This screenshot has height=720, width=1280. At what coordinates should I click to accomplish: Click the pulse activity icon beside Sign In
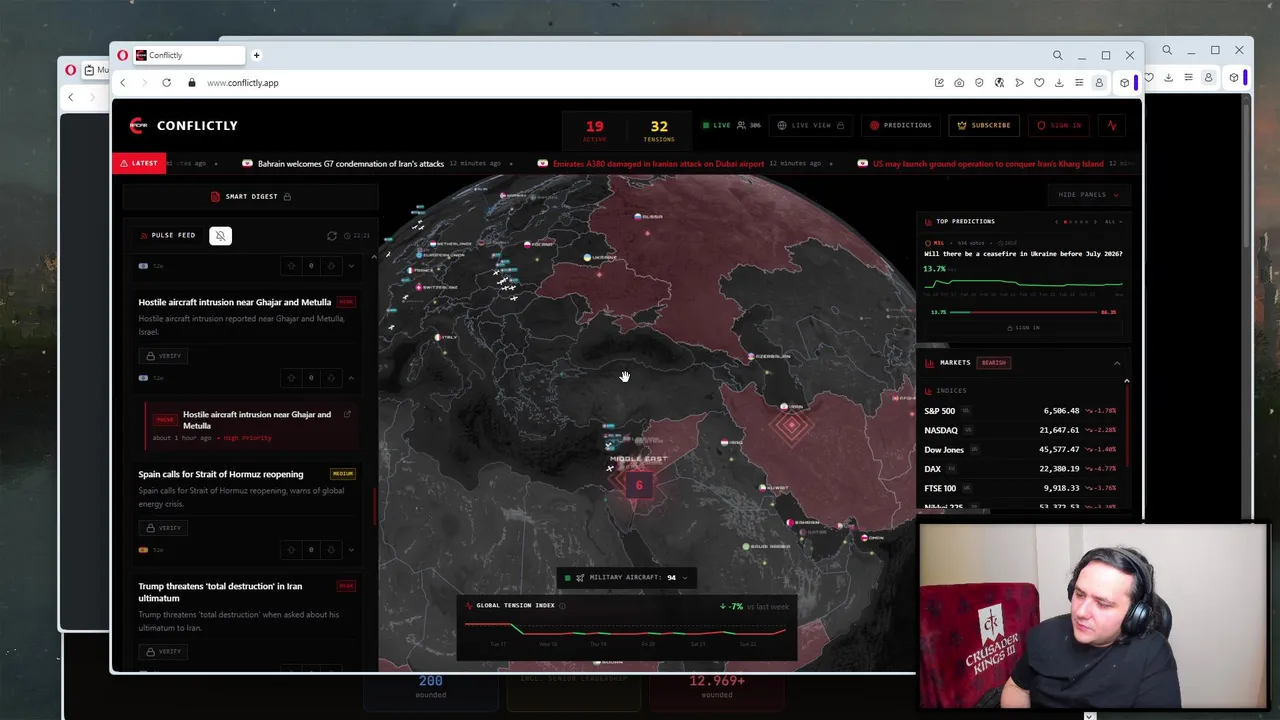(1111, 125)
